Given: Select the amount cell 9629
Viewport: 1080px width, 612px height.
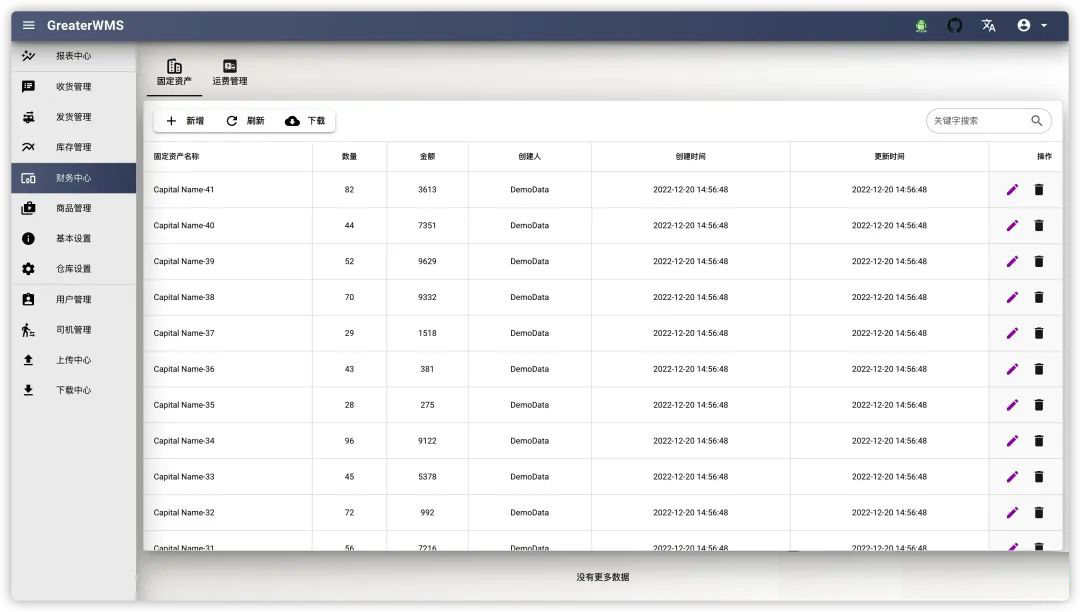Looking at the screenshot, I should (x=427, y=261).
